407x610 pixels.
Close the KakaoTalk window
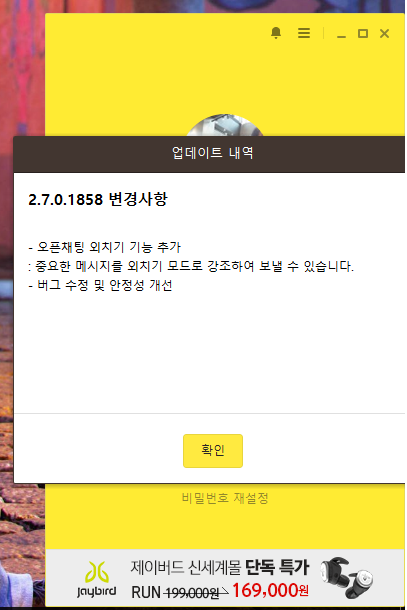[384, 33]
